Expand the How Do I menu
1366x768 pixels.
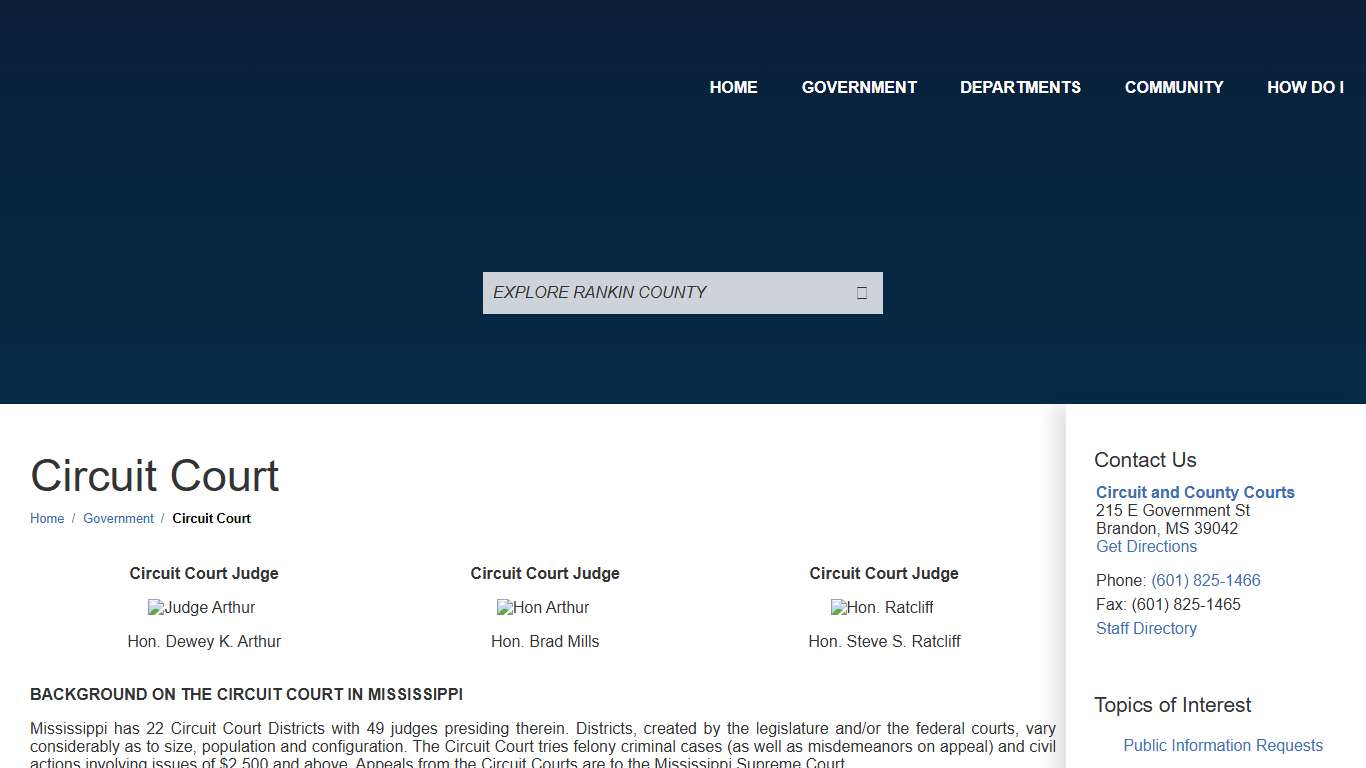point(1305,87)
